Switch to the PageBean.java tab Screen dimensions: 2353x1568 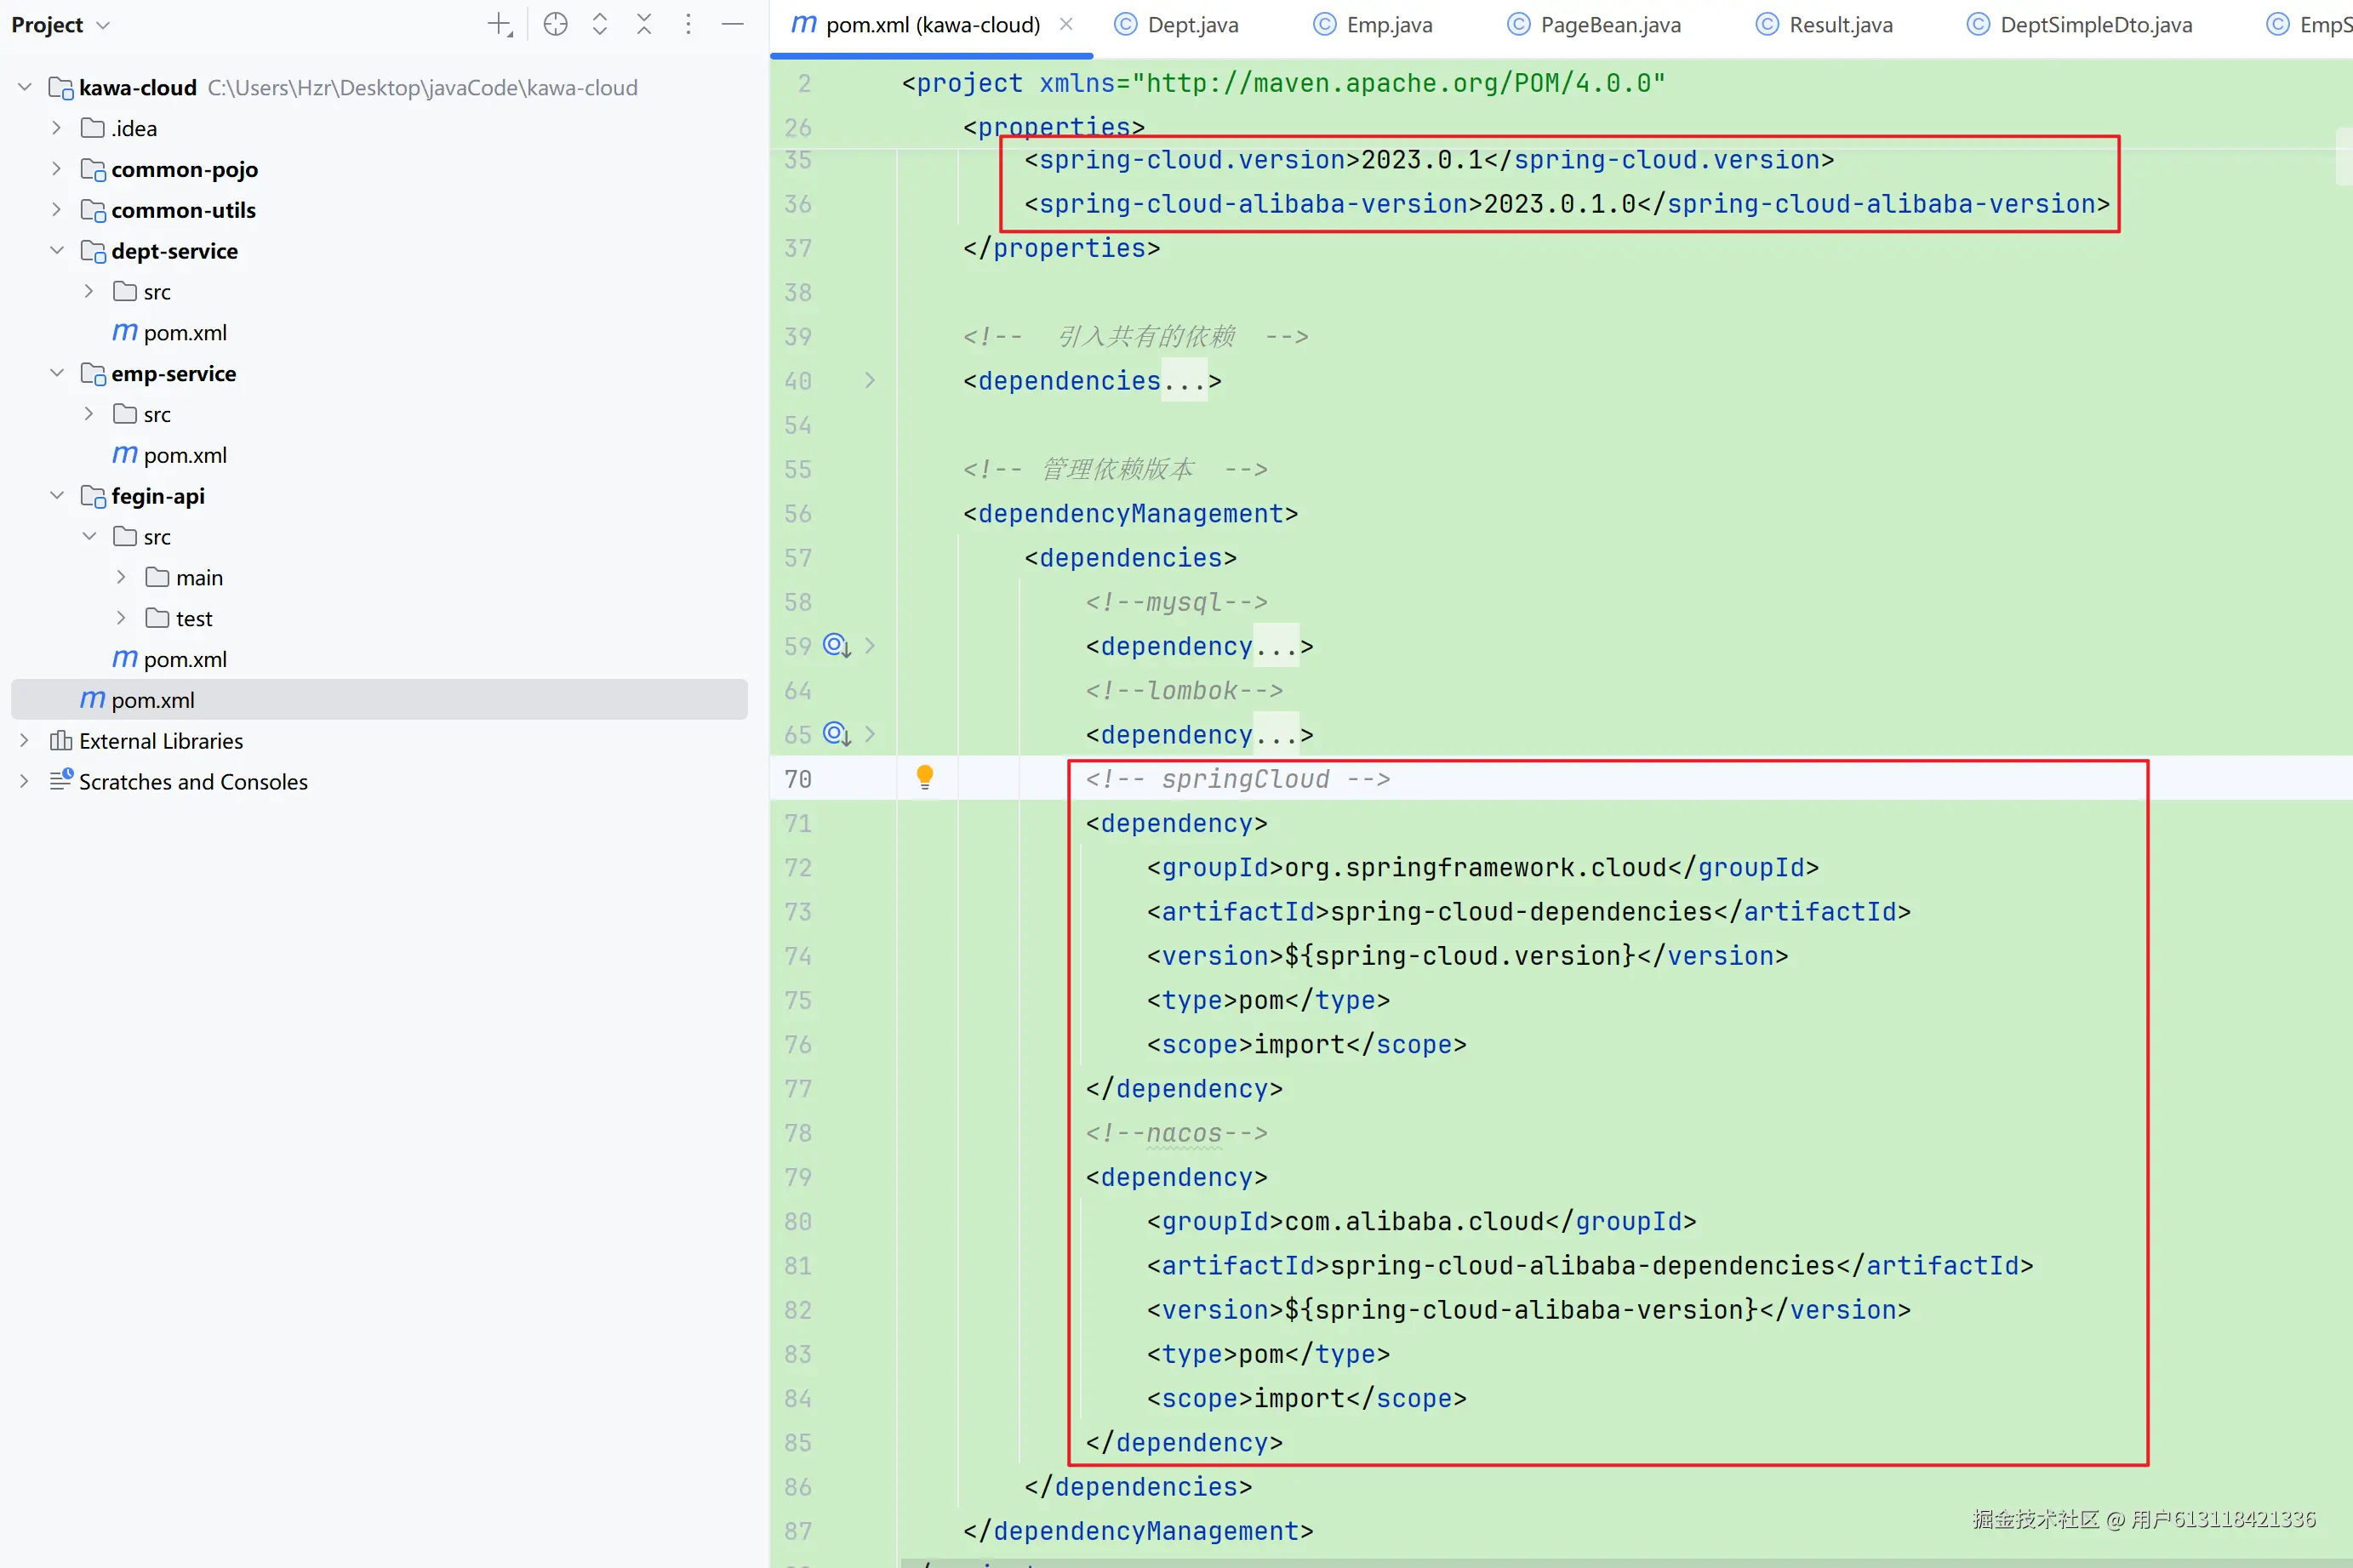(x=1609, y=25)
